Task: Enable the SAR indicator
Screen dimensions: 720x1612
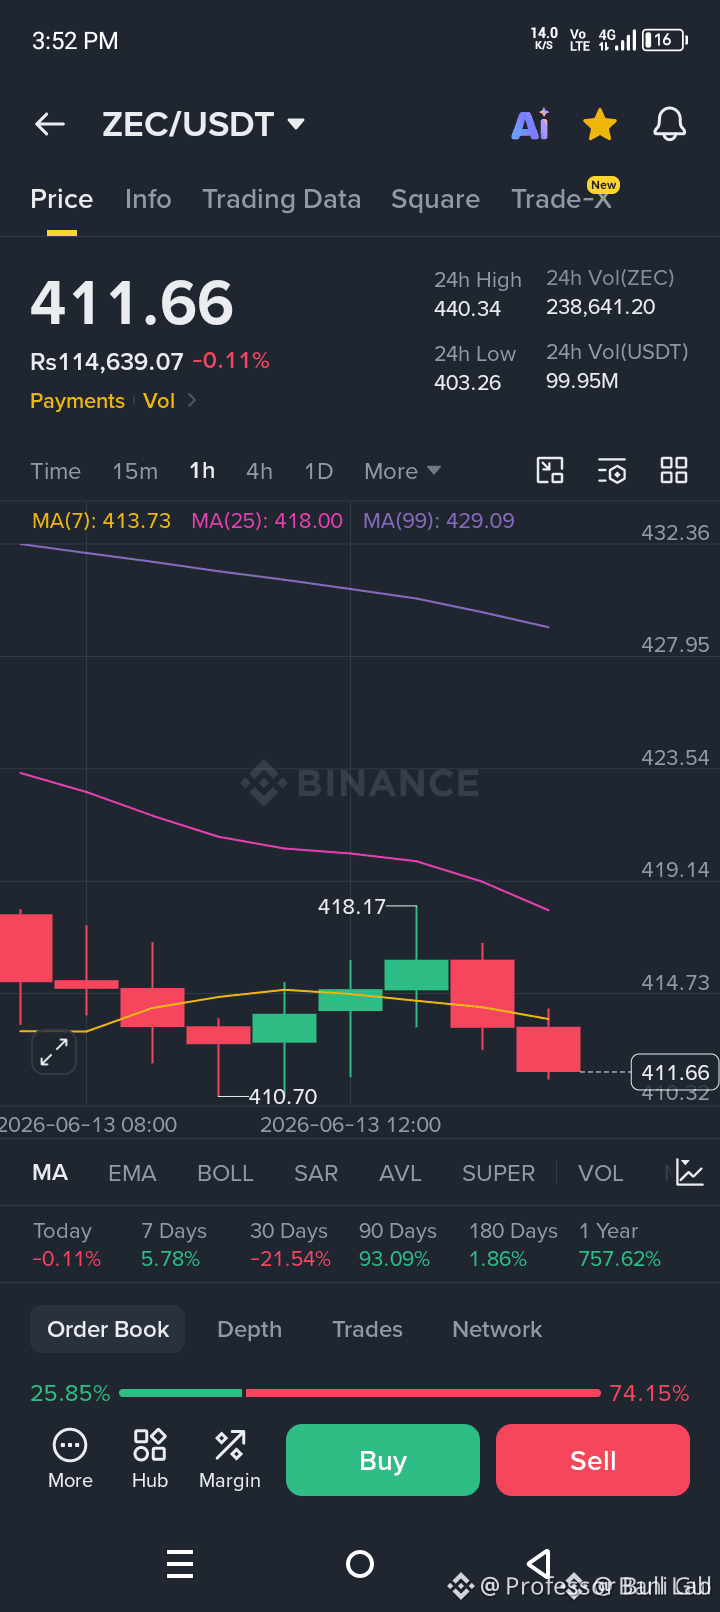Action: tap(316, 1173)
